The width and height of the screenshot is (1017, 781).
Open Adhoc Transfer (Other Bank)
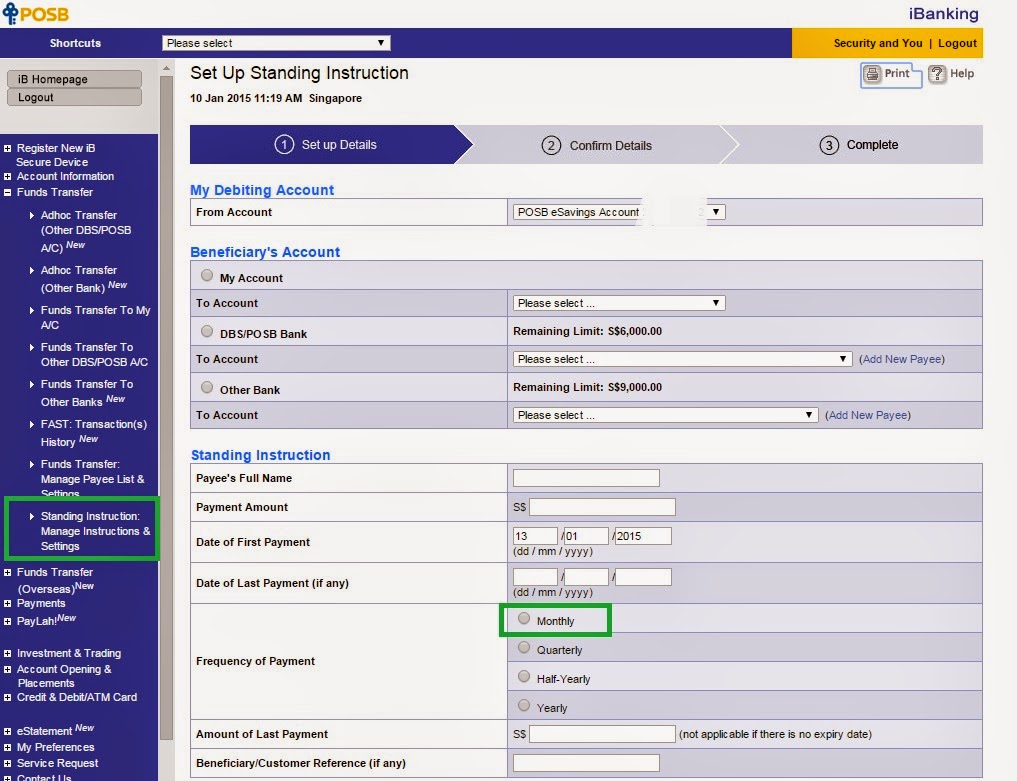84,279
